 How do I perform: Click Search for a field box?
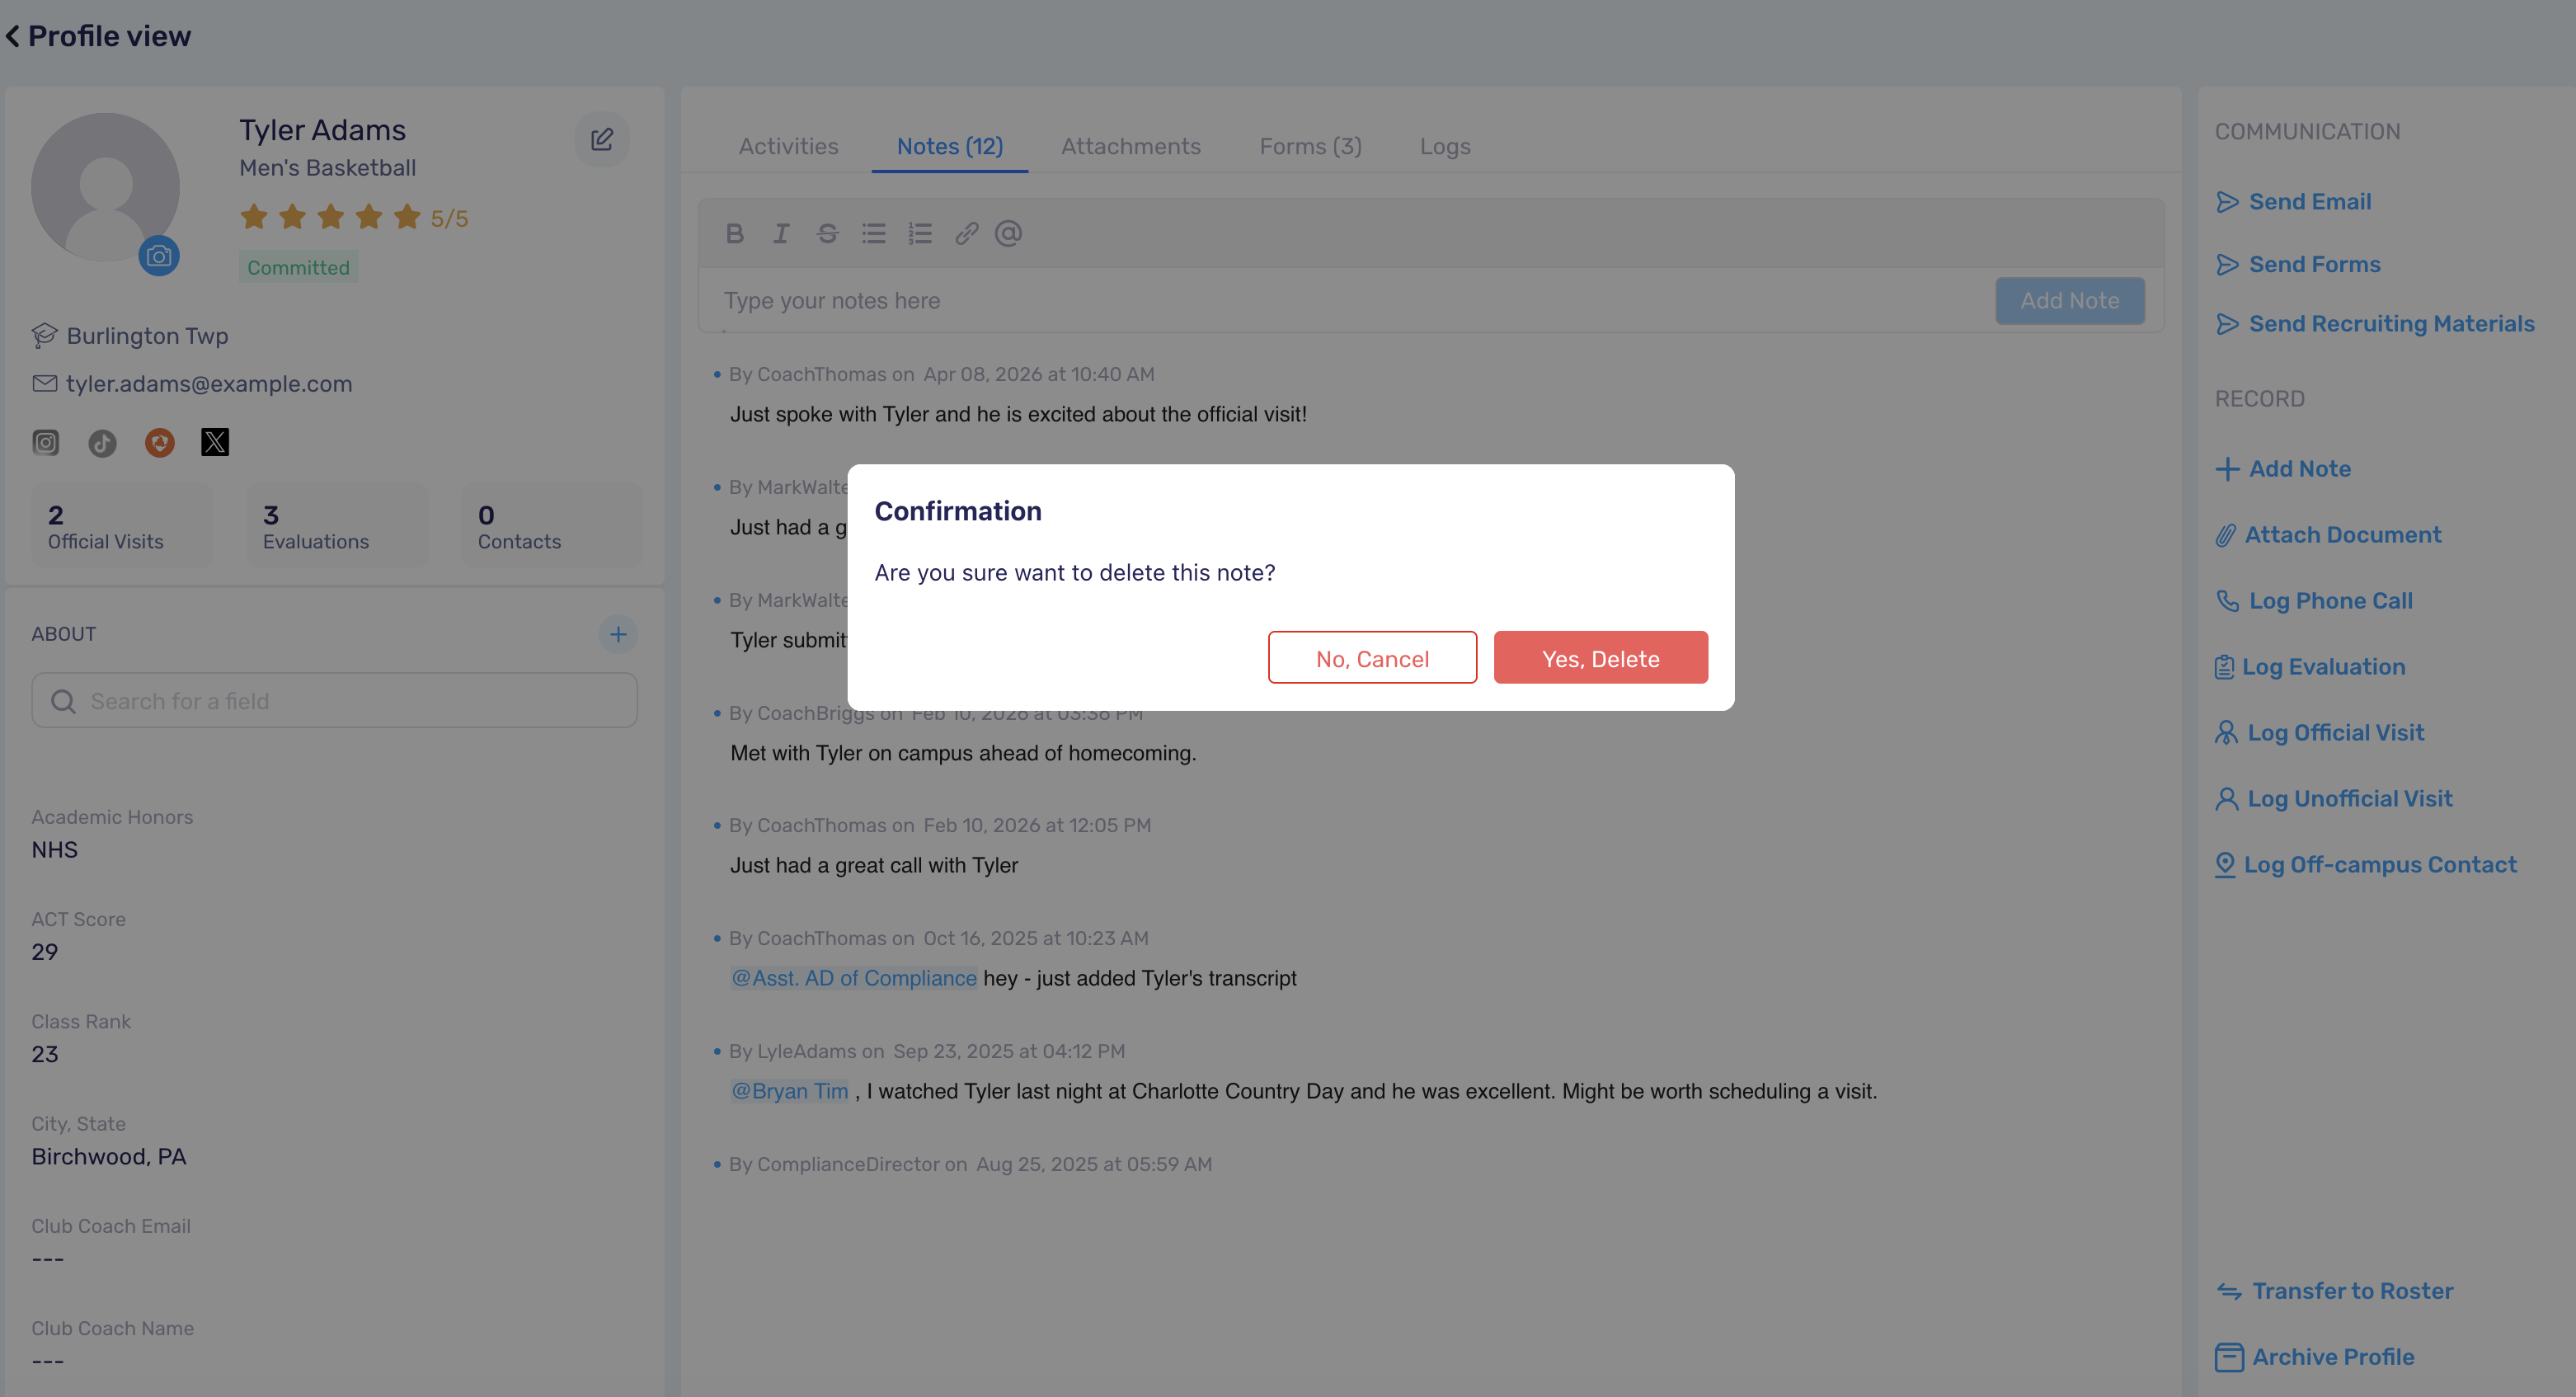334,700
